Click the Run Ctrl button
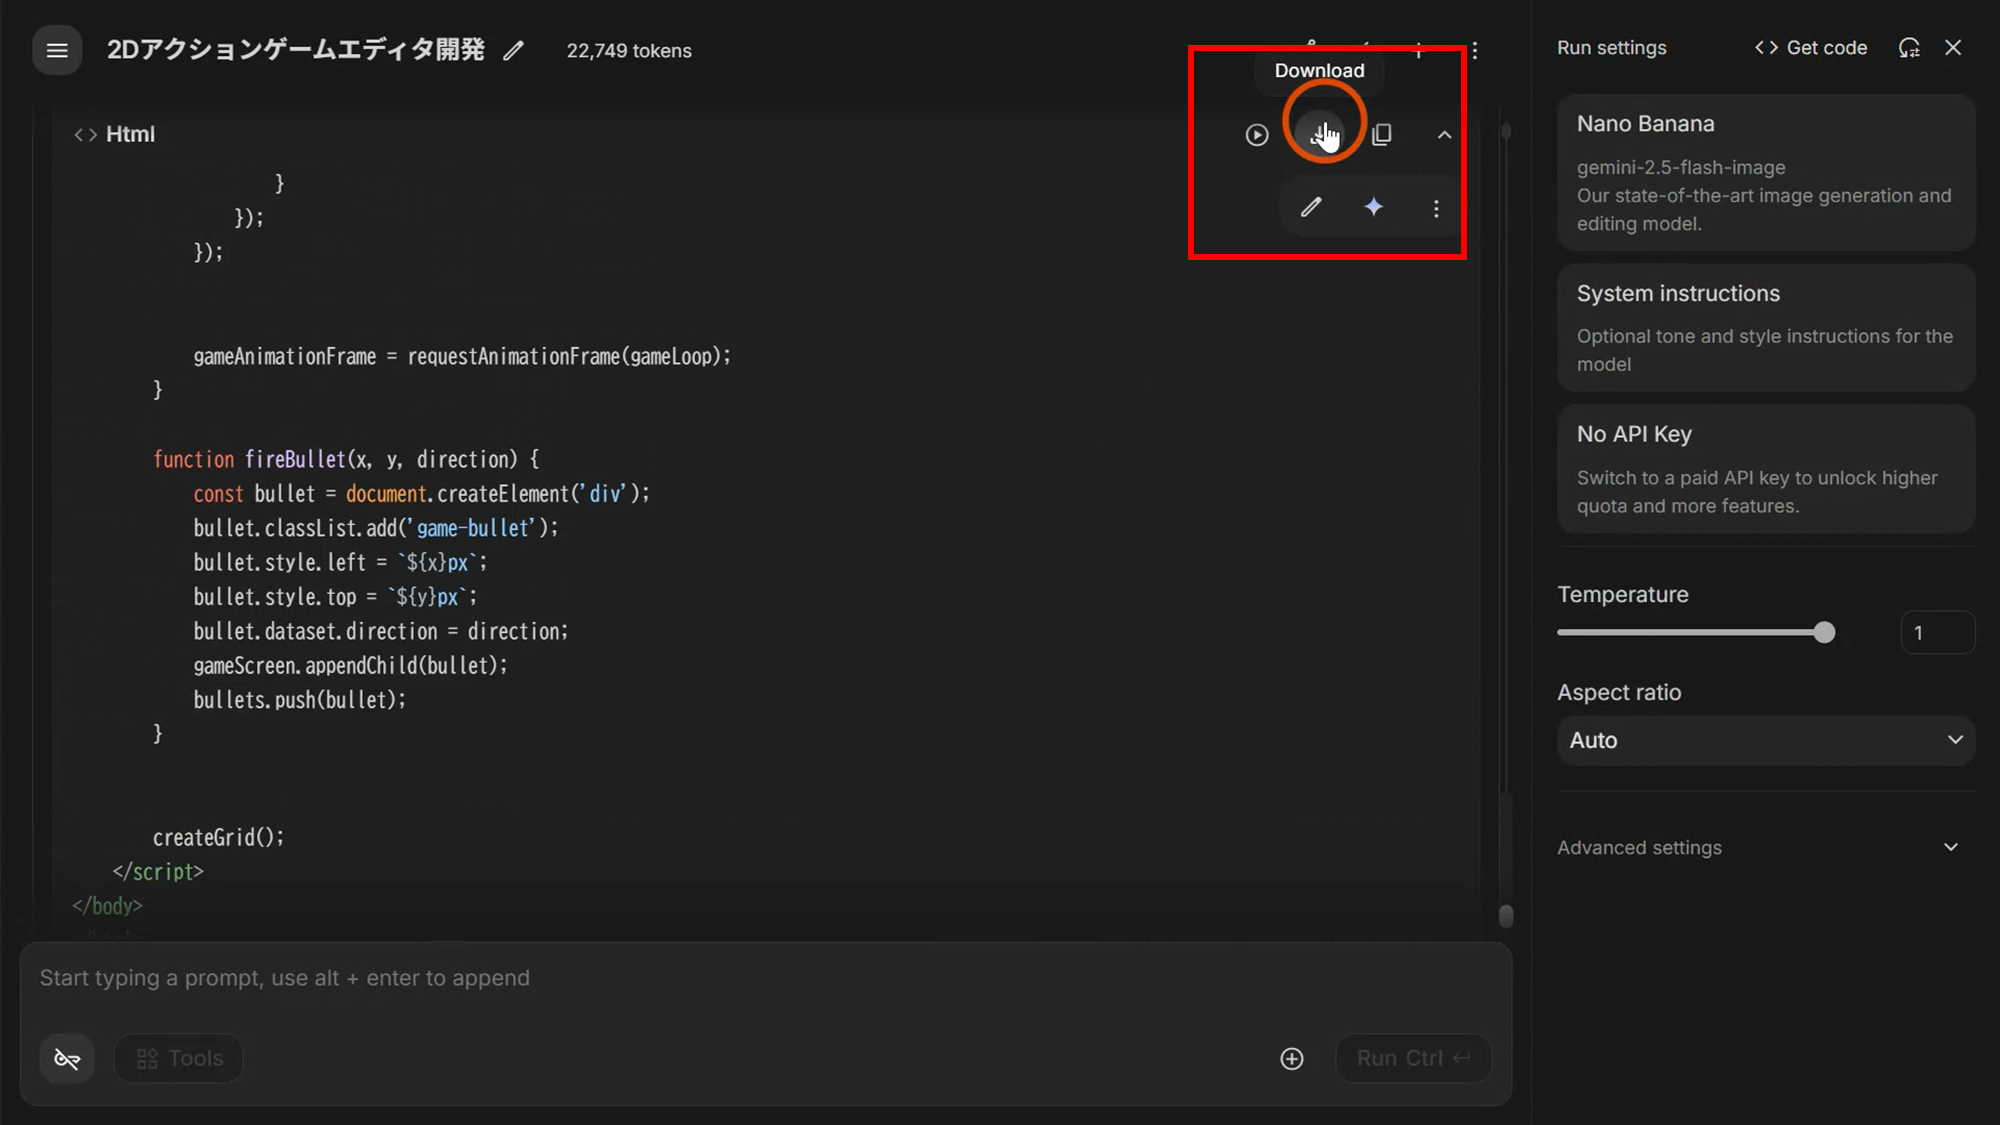The width and height of the screenshot is (2000, 1125). (1414, 1058)
